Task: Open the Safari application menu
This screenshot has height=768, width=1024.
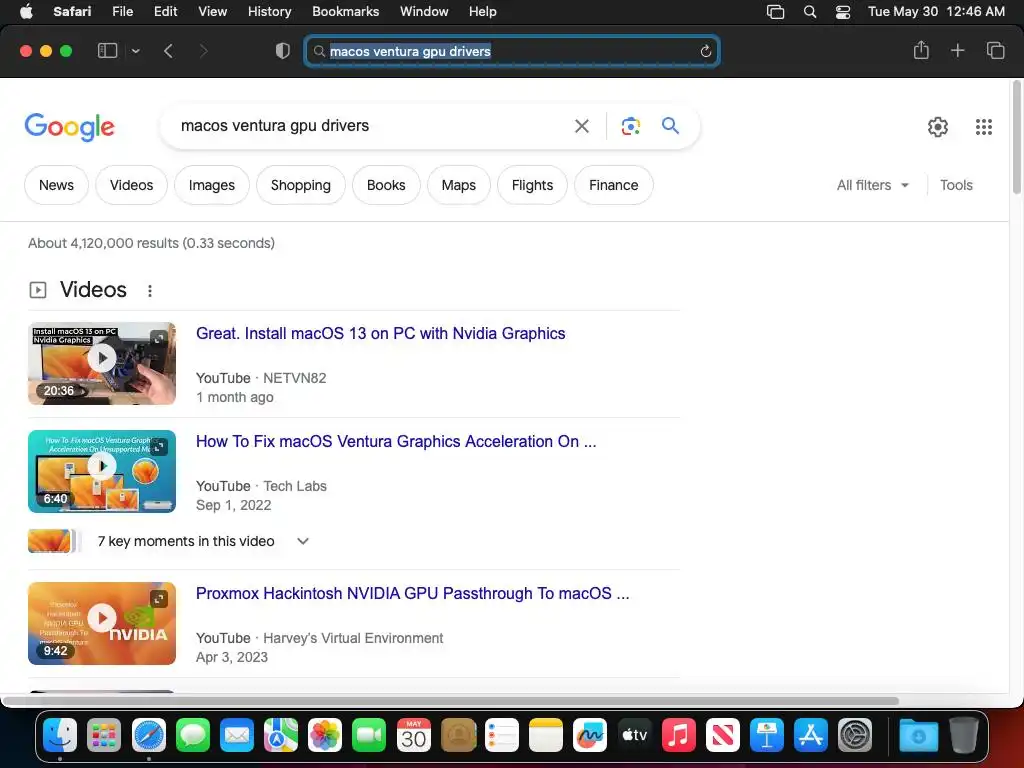Action: (x=72, y=12)
